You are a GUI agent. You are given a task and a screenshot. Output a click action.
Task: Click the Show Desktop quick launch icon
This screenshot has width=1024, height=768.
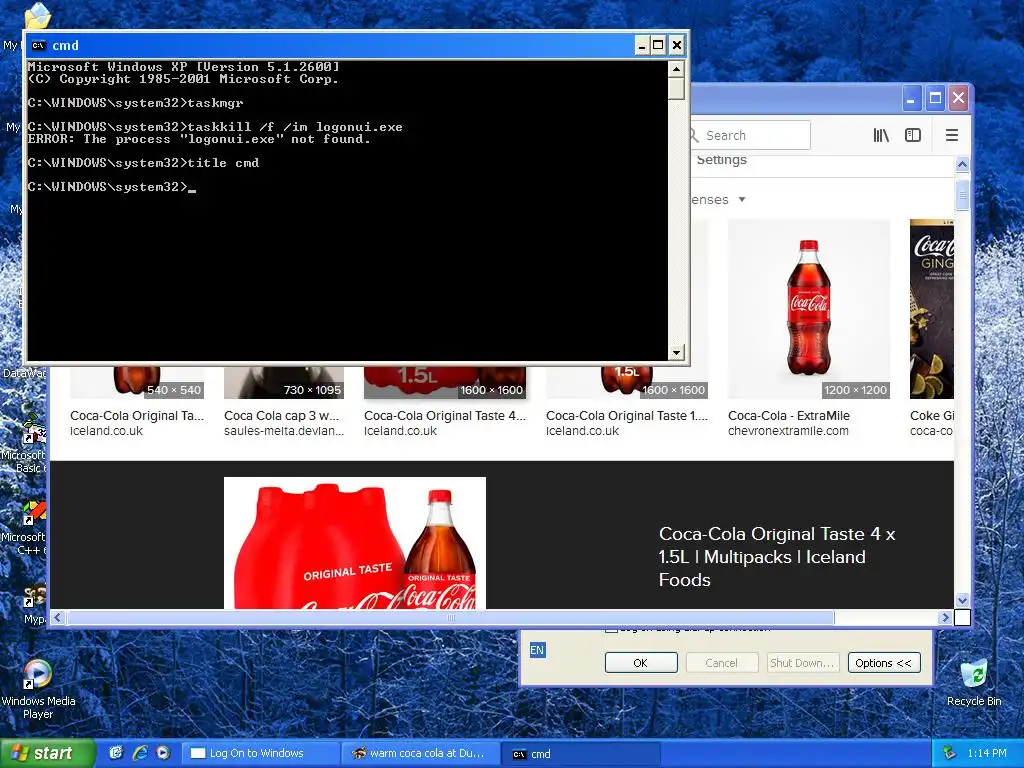tap(116, 753)
